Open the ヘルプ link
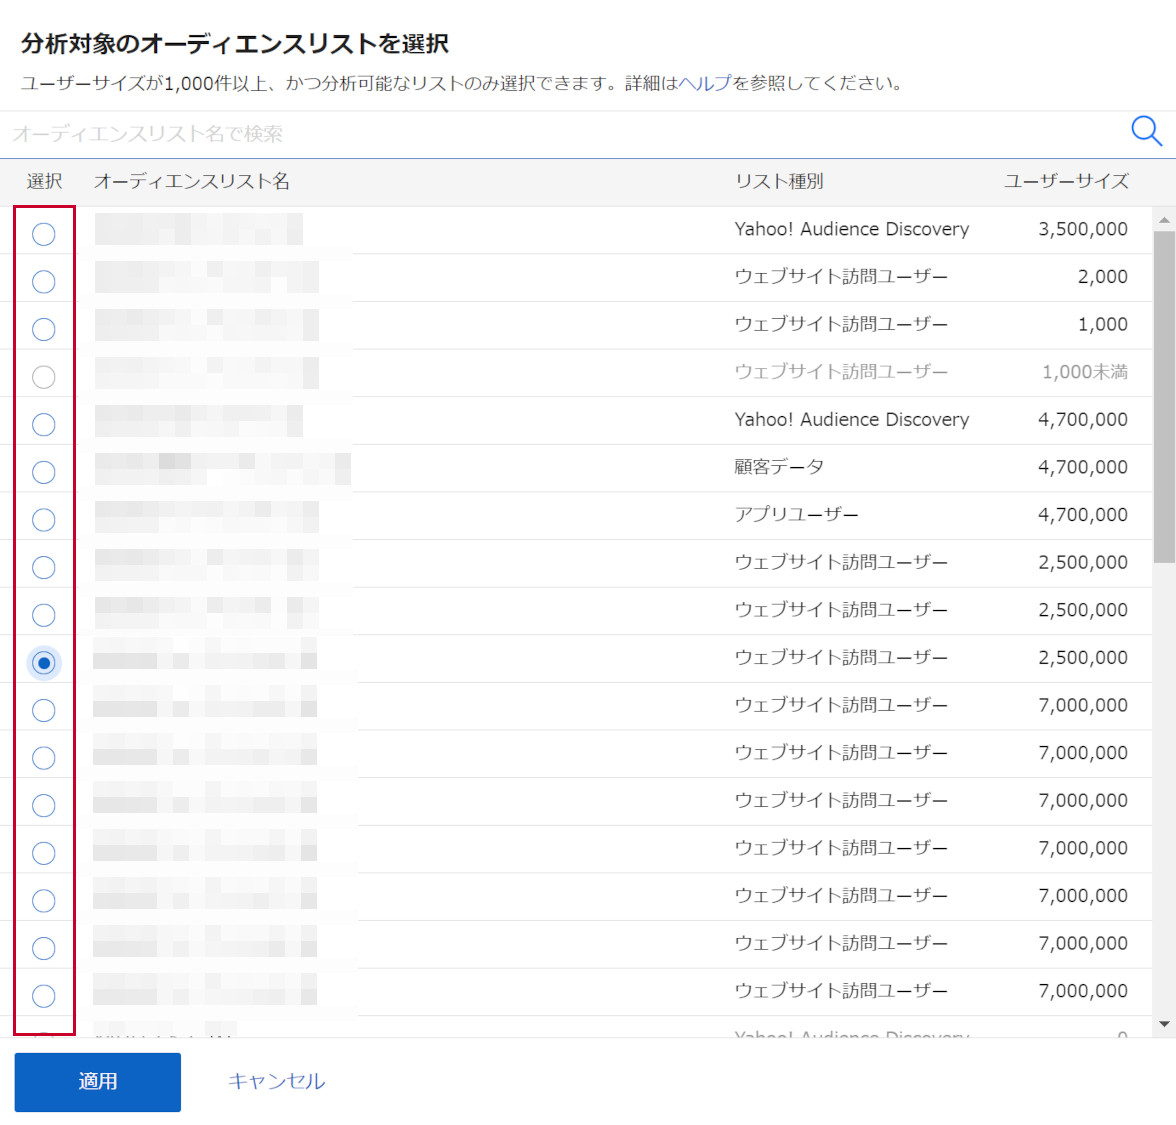Screen dimensions: 1176x1125 [705, 83]
